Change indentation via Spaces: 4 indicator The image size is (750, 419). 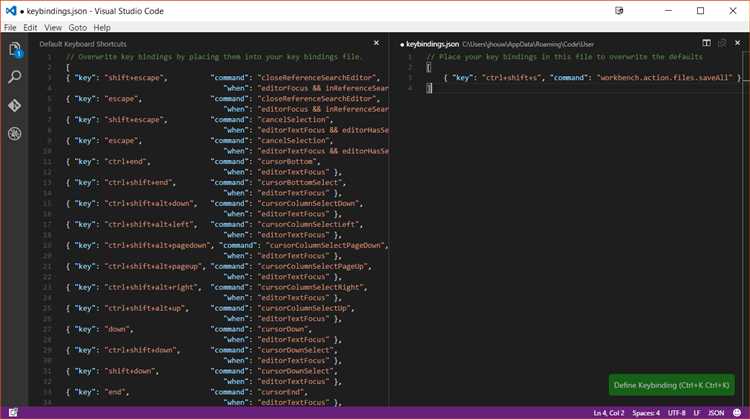coord(646,412)
